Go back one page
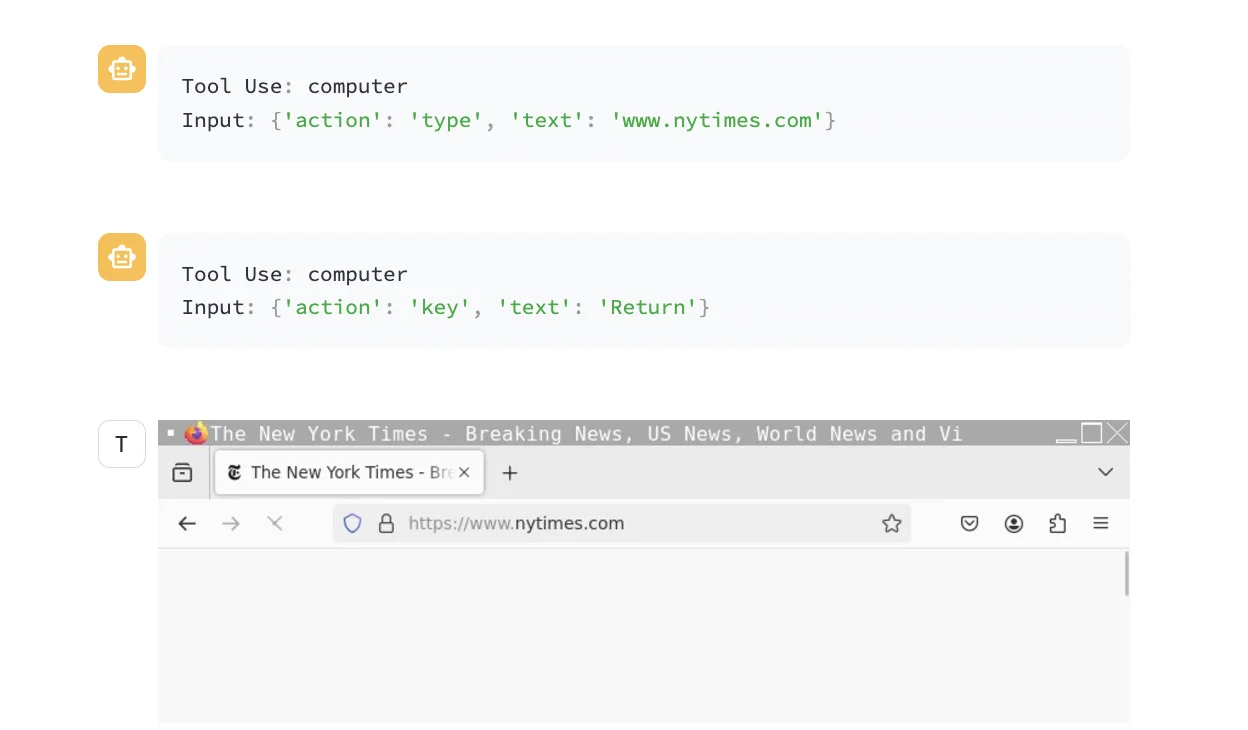 click(x=187, y=523)
